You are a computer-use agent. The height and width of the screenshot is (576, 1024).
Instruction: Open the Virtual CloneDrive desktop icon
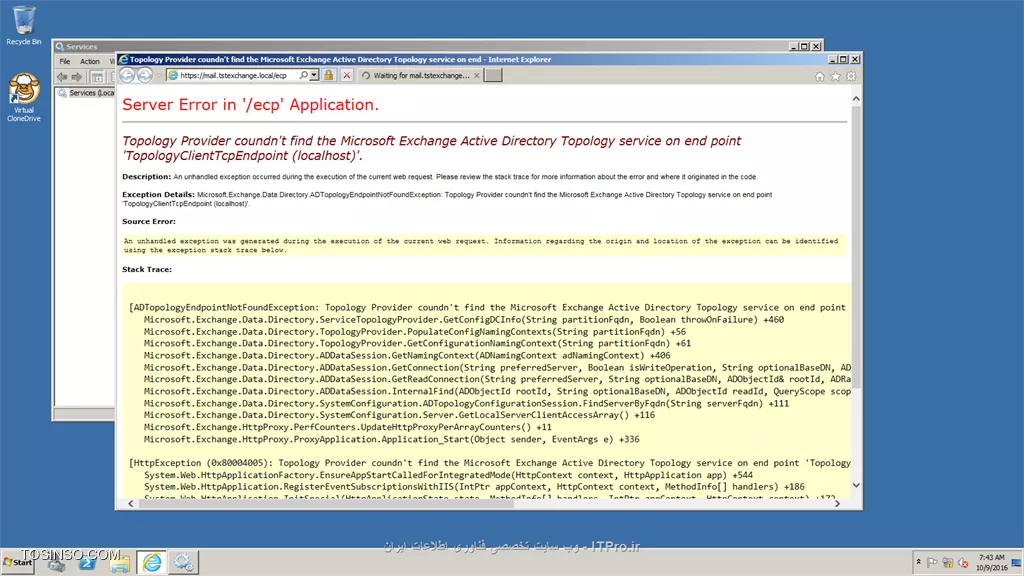point(24,97)
